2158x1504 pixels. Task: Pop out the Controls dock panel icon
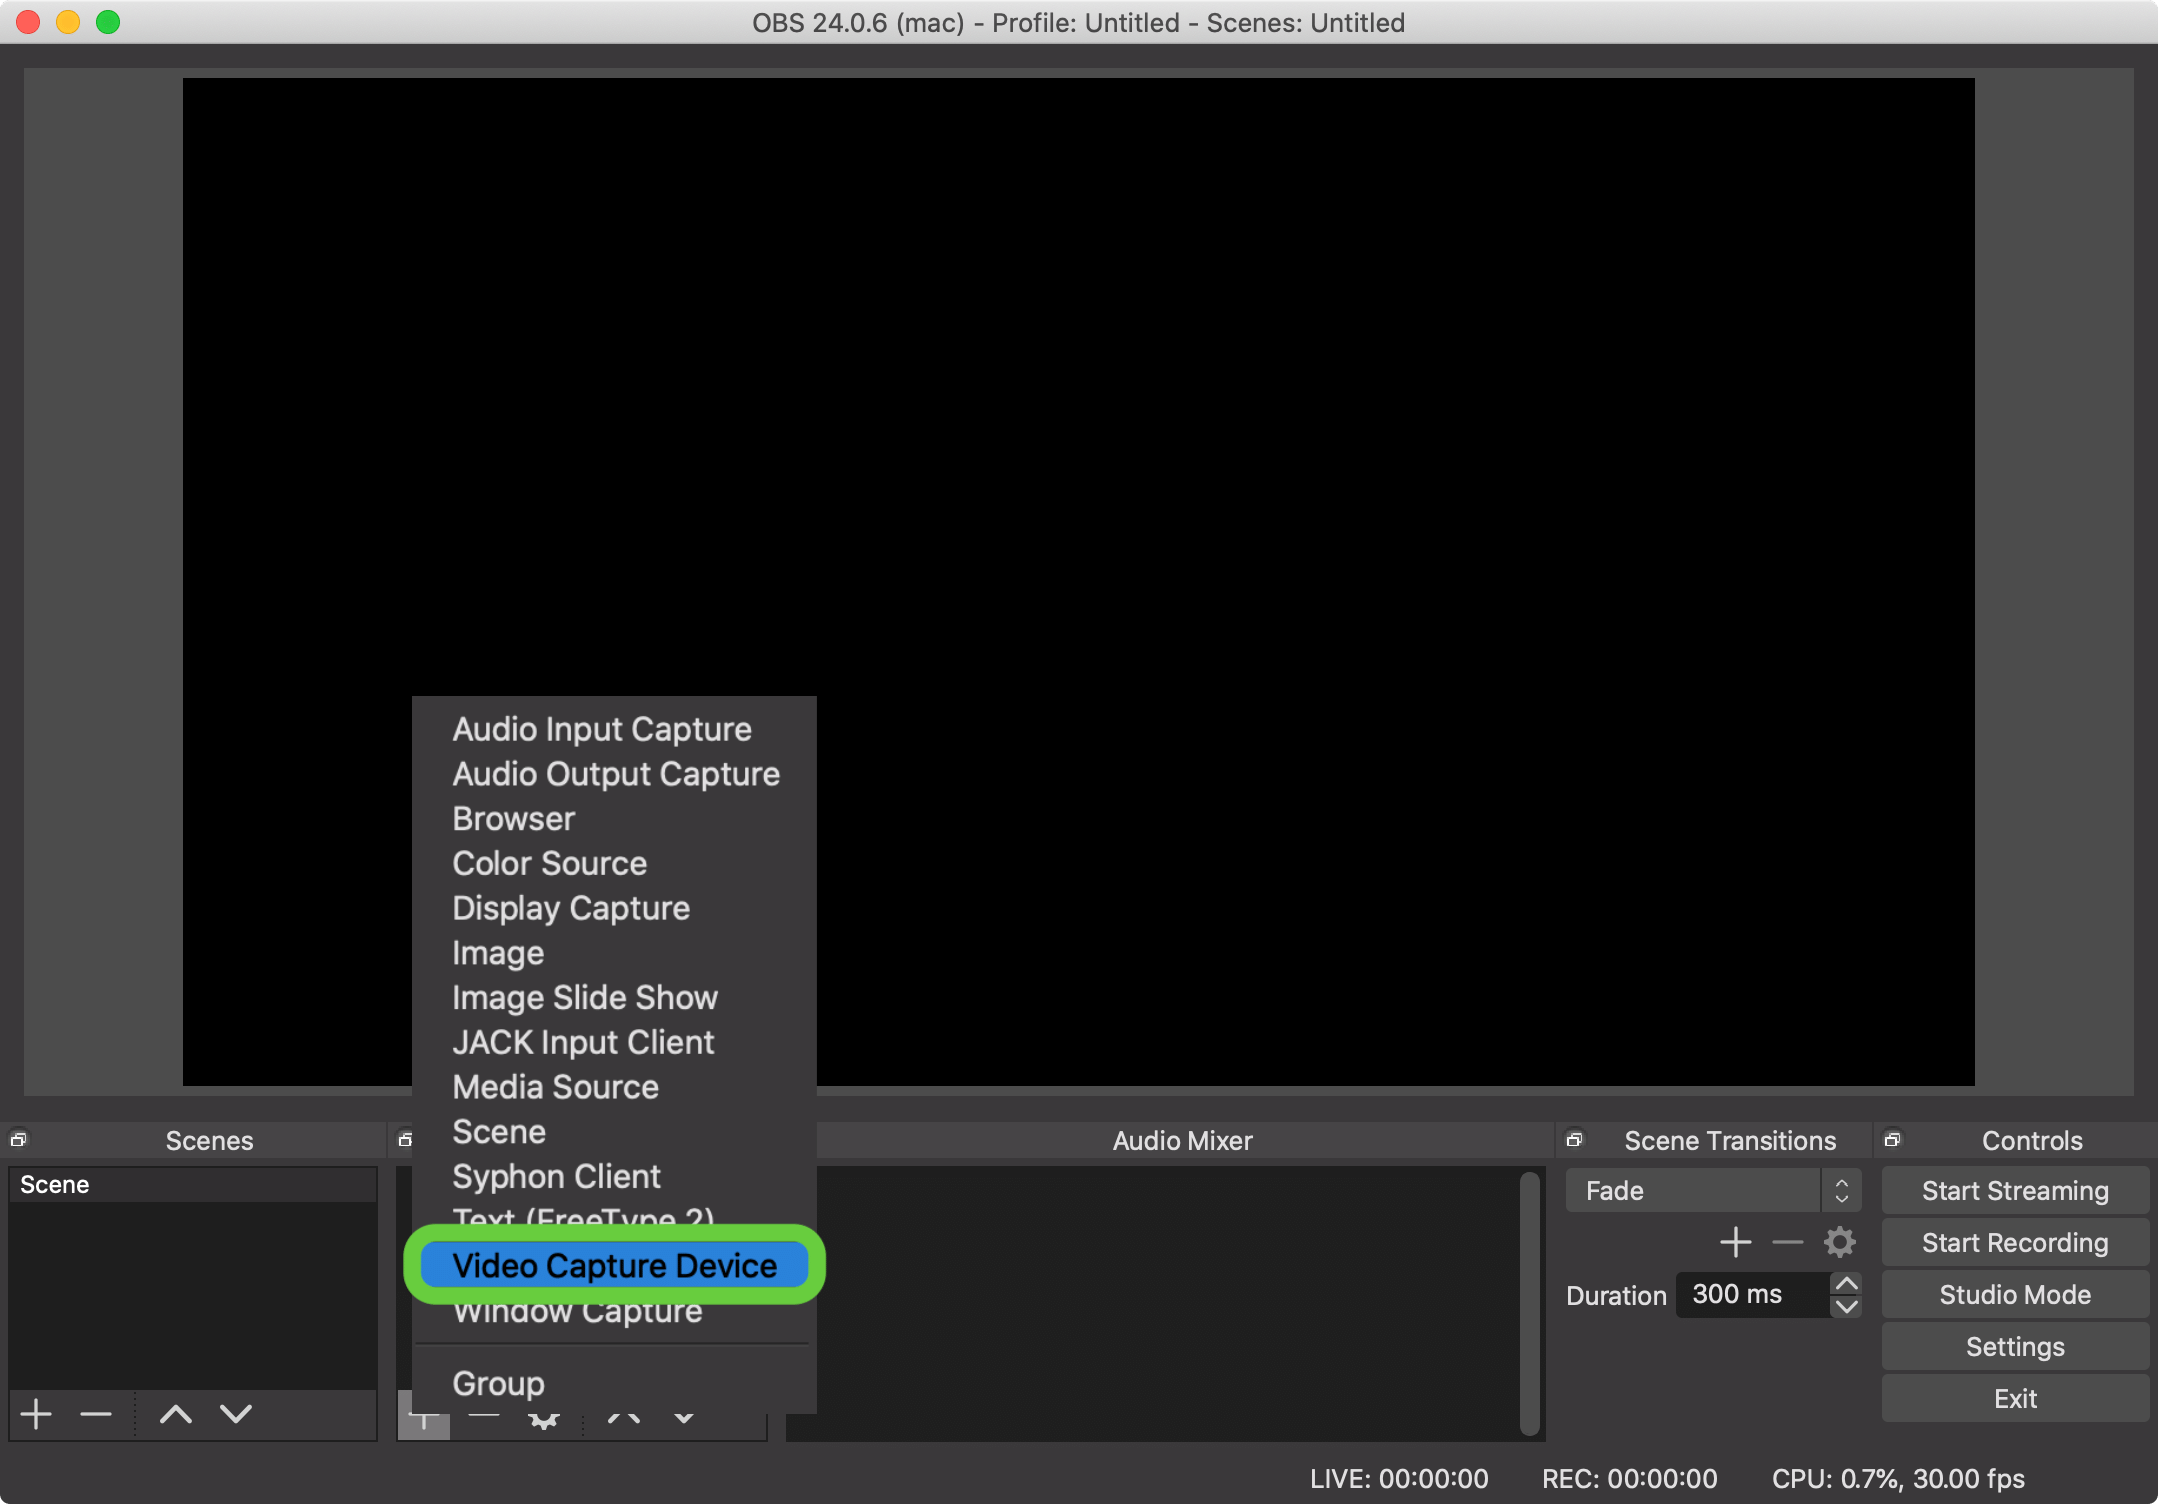point(1892,1139)
